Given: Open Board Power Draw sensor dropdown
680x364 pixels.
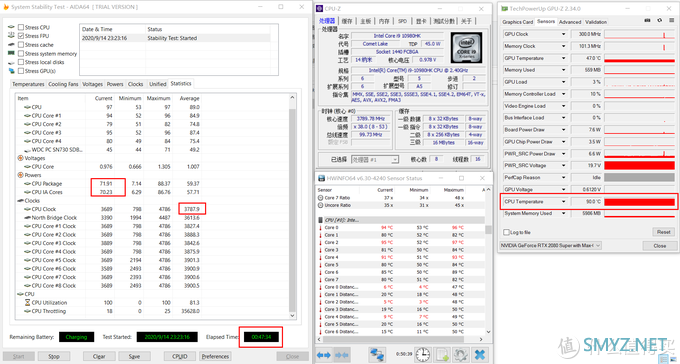Looking at the screenshot, I should pos(564,130).
